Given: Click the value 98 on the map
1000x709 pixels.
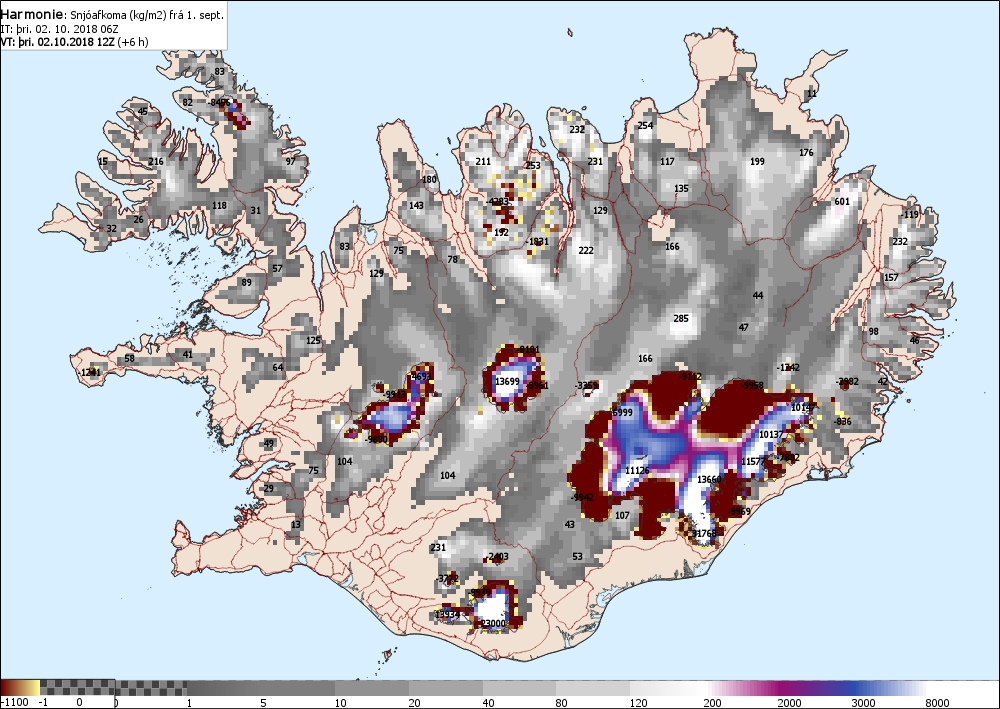Looking at the screenshot, I should click(x=873, y=332).
